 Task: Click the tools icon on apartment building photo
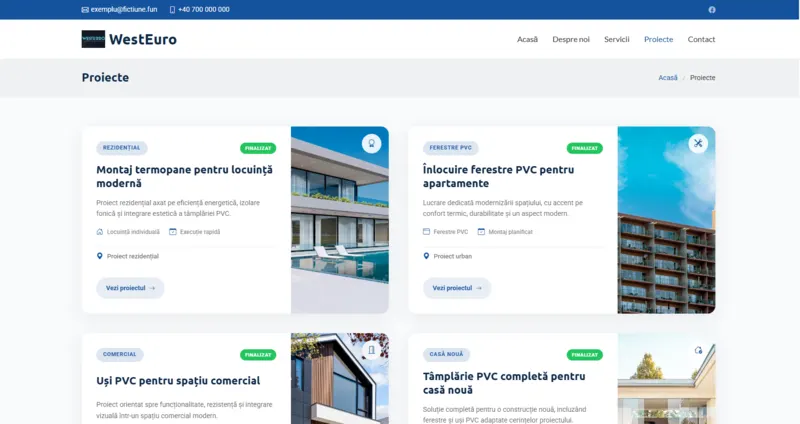(698, 143)
